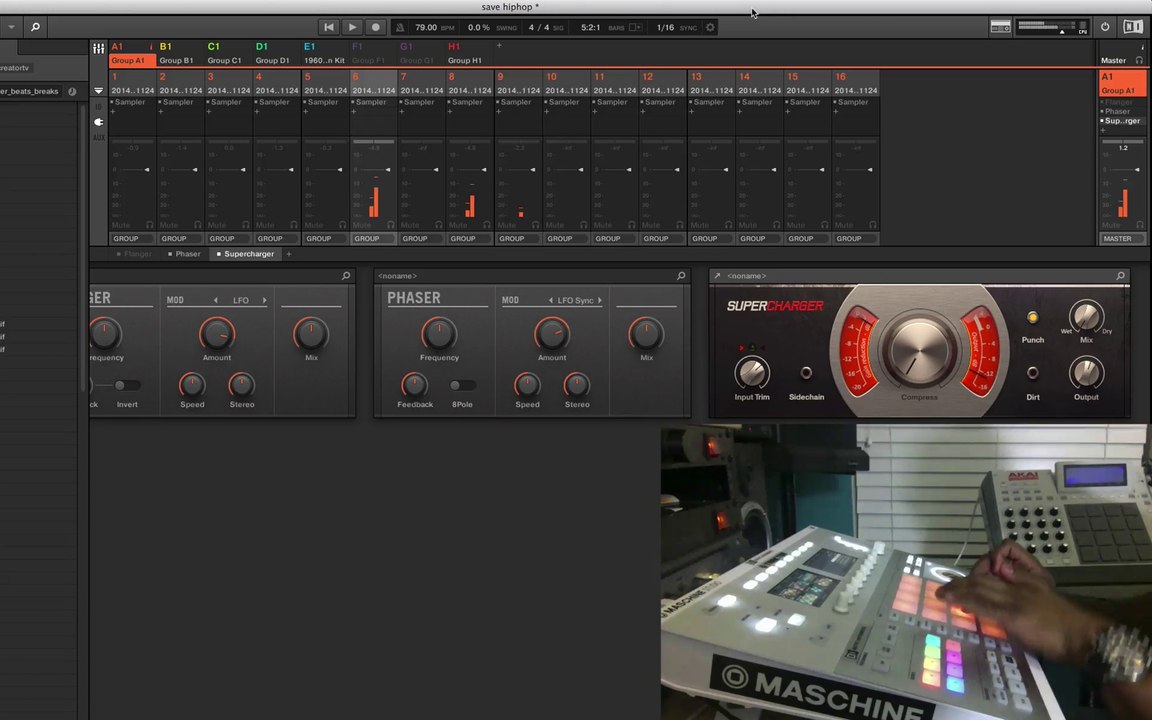Click the Master headphone cue icon
The image size is (1152, 720).
tap(1140, 60)
